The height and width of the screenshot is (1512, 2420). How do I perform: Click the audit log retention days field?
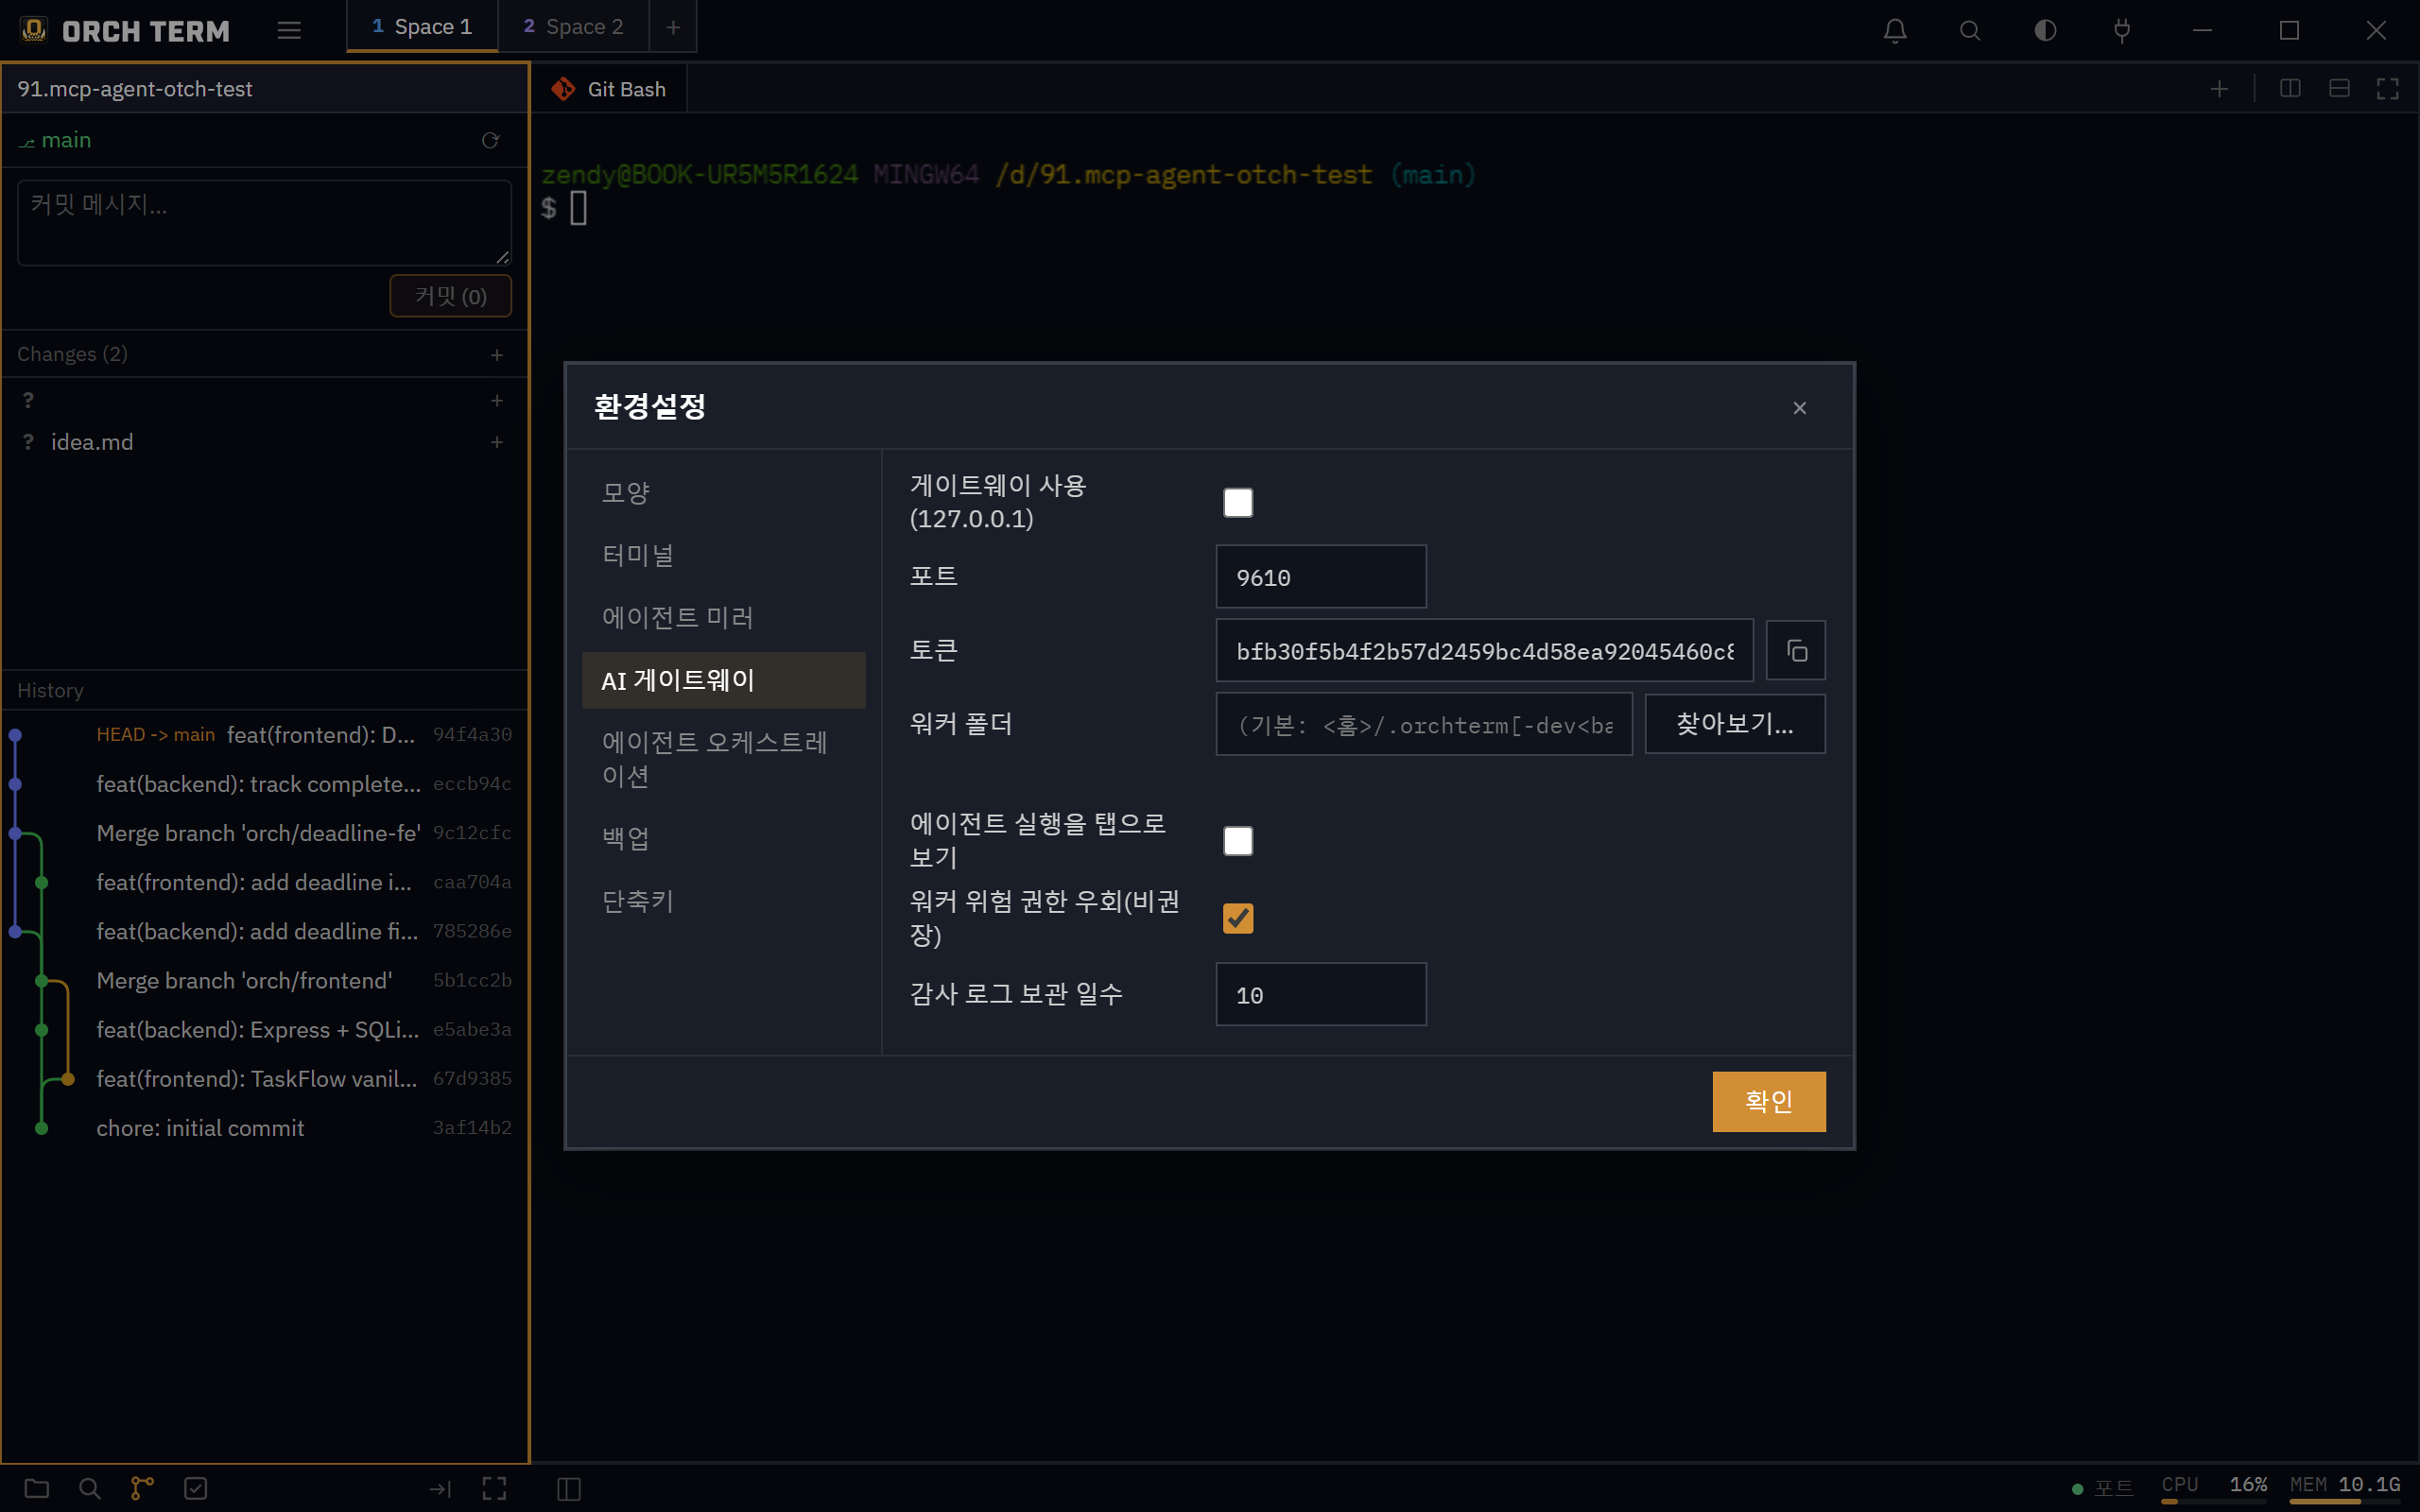coord(1320,995)
